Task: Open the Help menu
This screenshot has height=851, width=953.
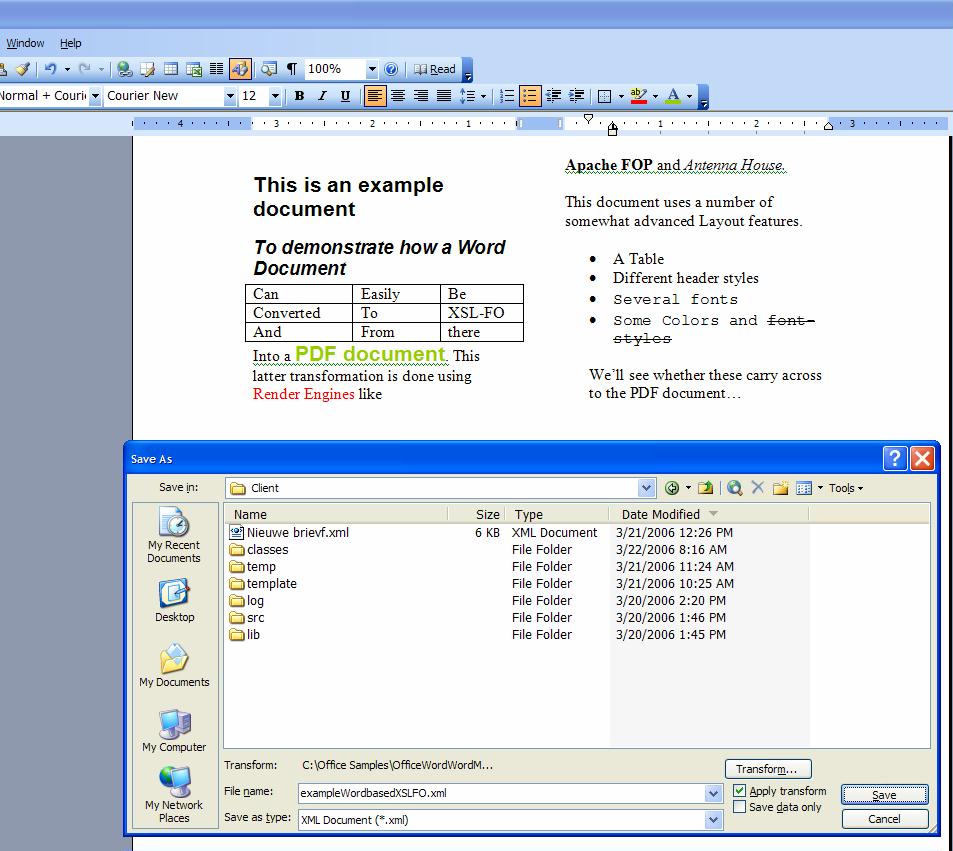Action: pos(70,43)
